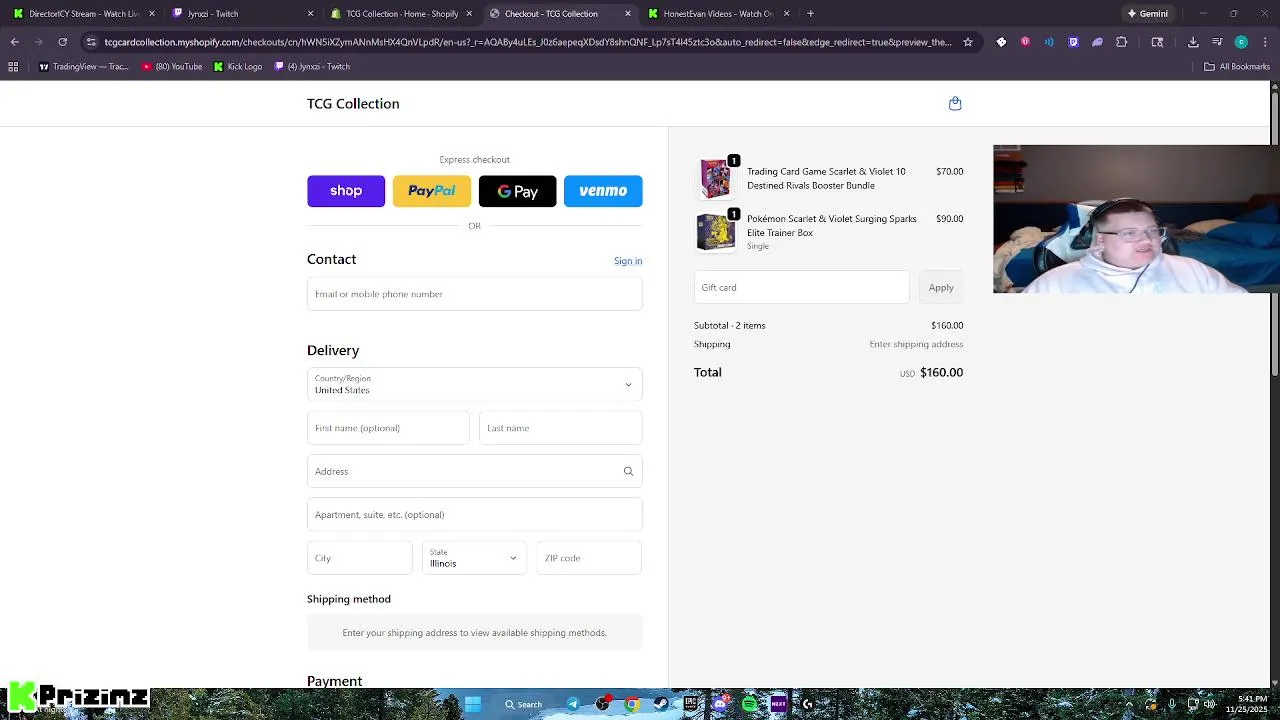Switch to the HonestEvan Videos tab

[718, 13]
